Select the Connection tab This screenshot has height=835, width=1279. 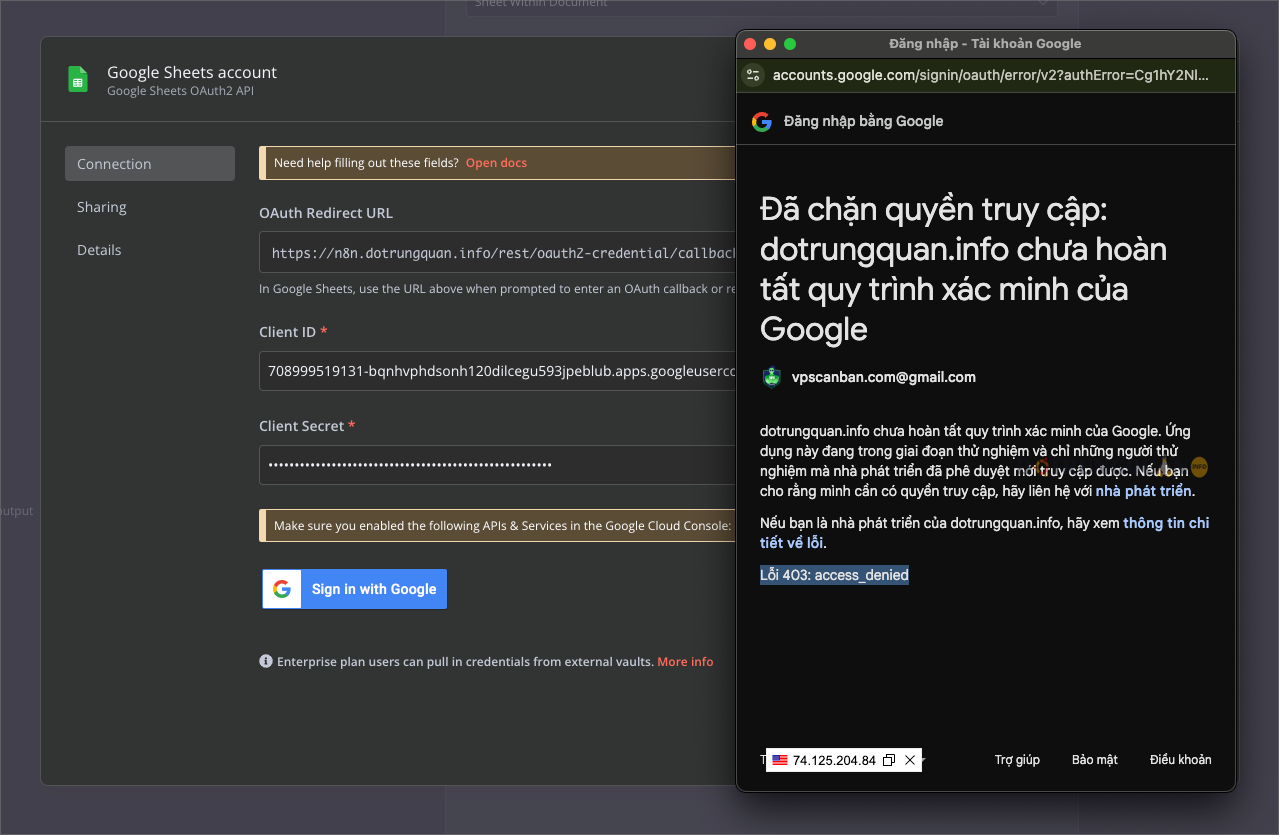click(150, 164)
